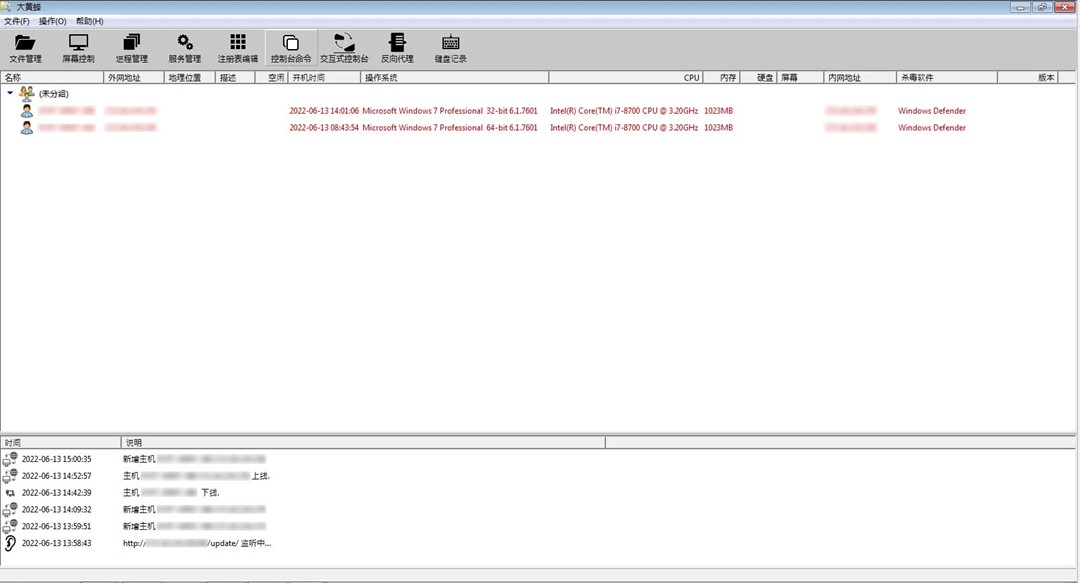Open the 反向代理 toolbar icon

pos(397,47)
